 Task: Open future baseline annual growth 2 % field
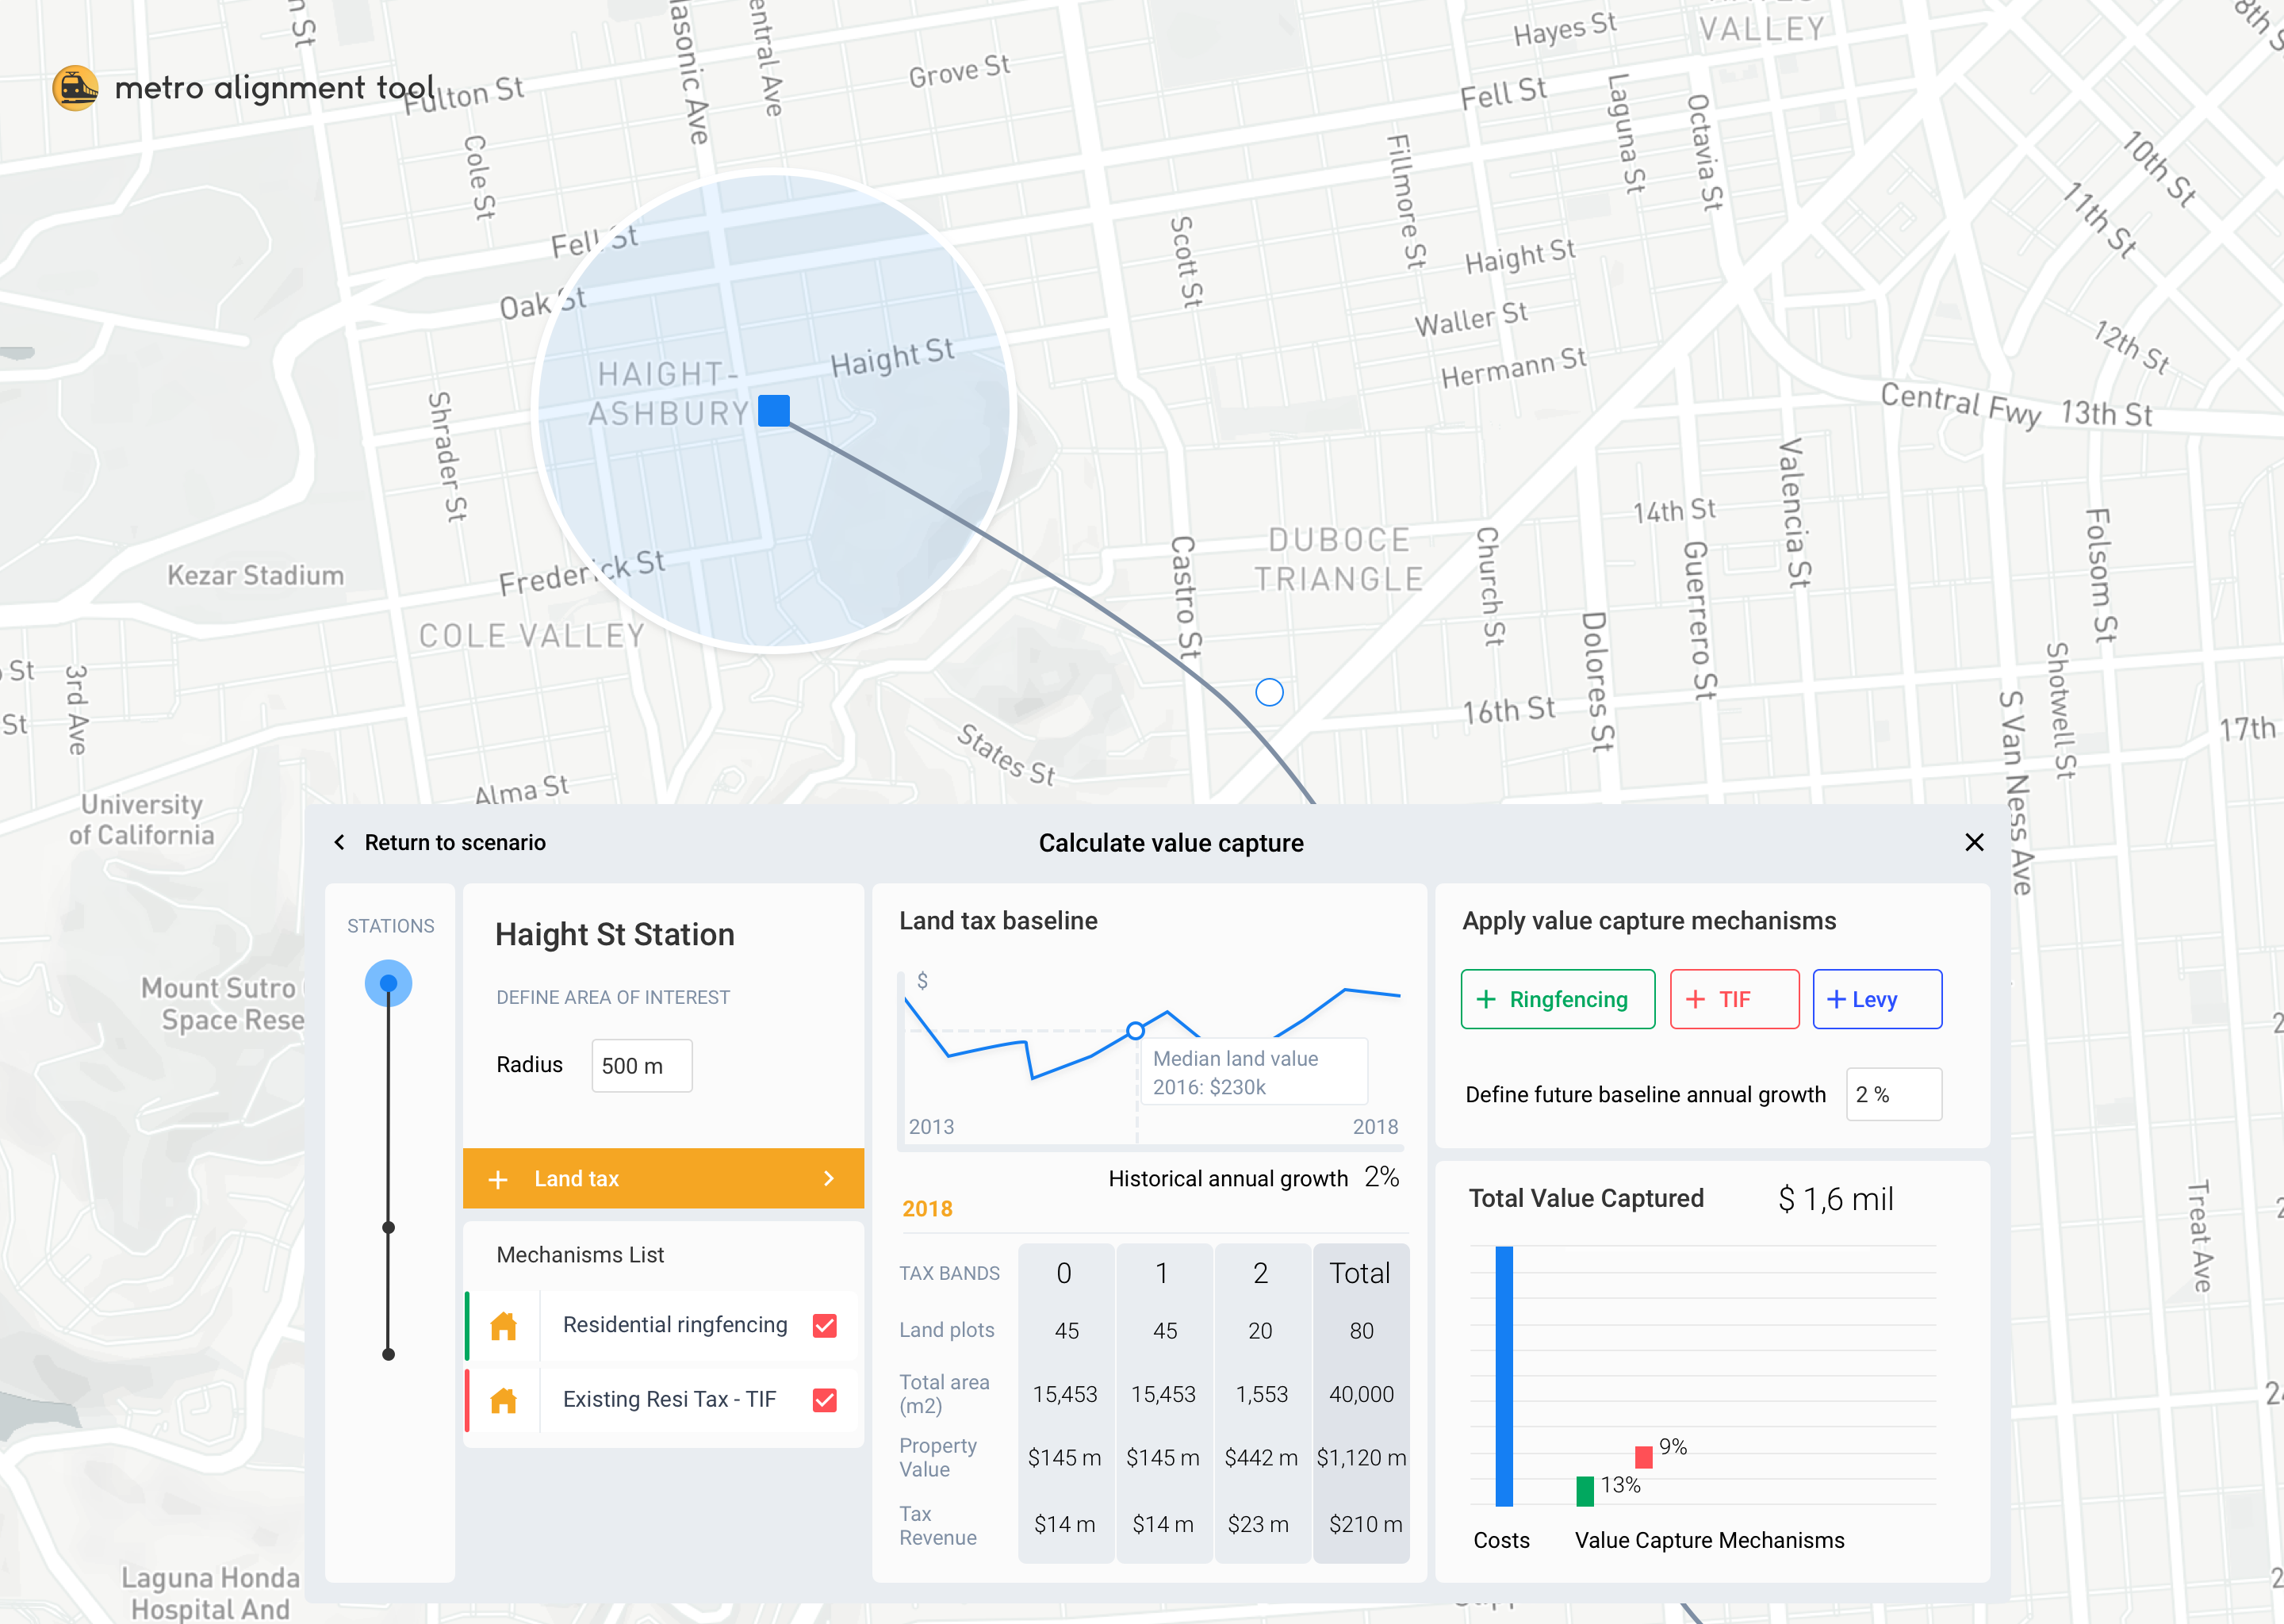1892,1094
